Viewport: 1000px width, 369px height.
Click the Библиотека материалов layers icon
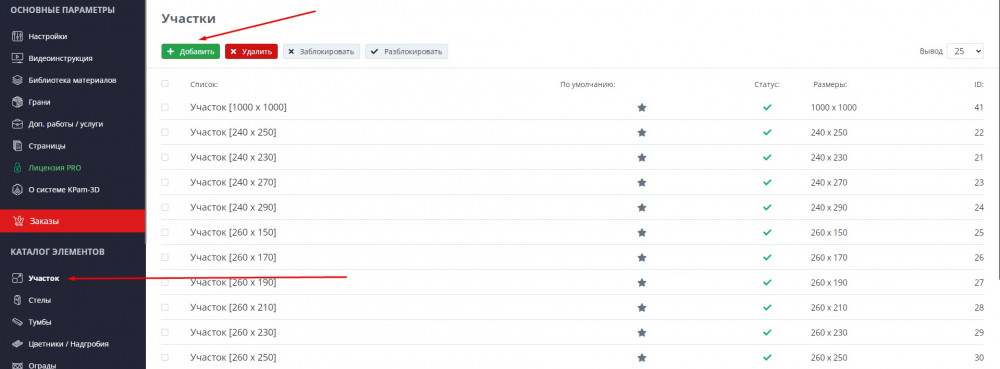click(x=18, y=80)
